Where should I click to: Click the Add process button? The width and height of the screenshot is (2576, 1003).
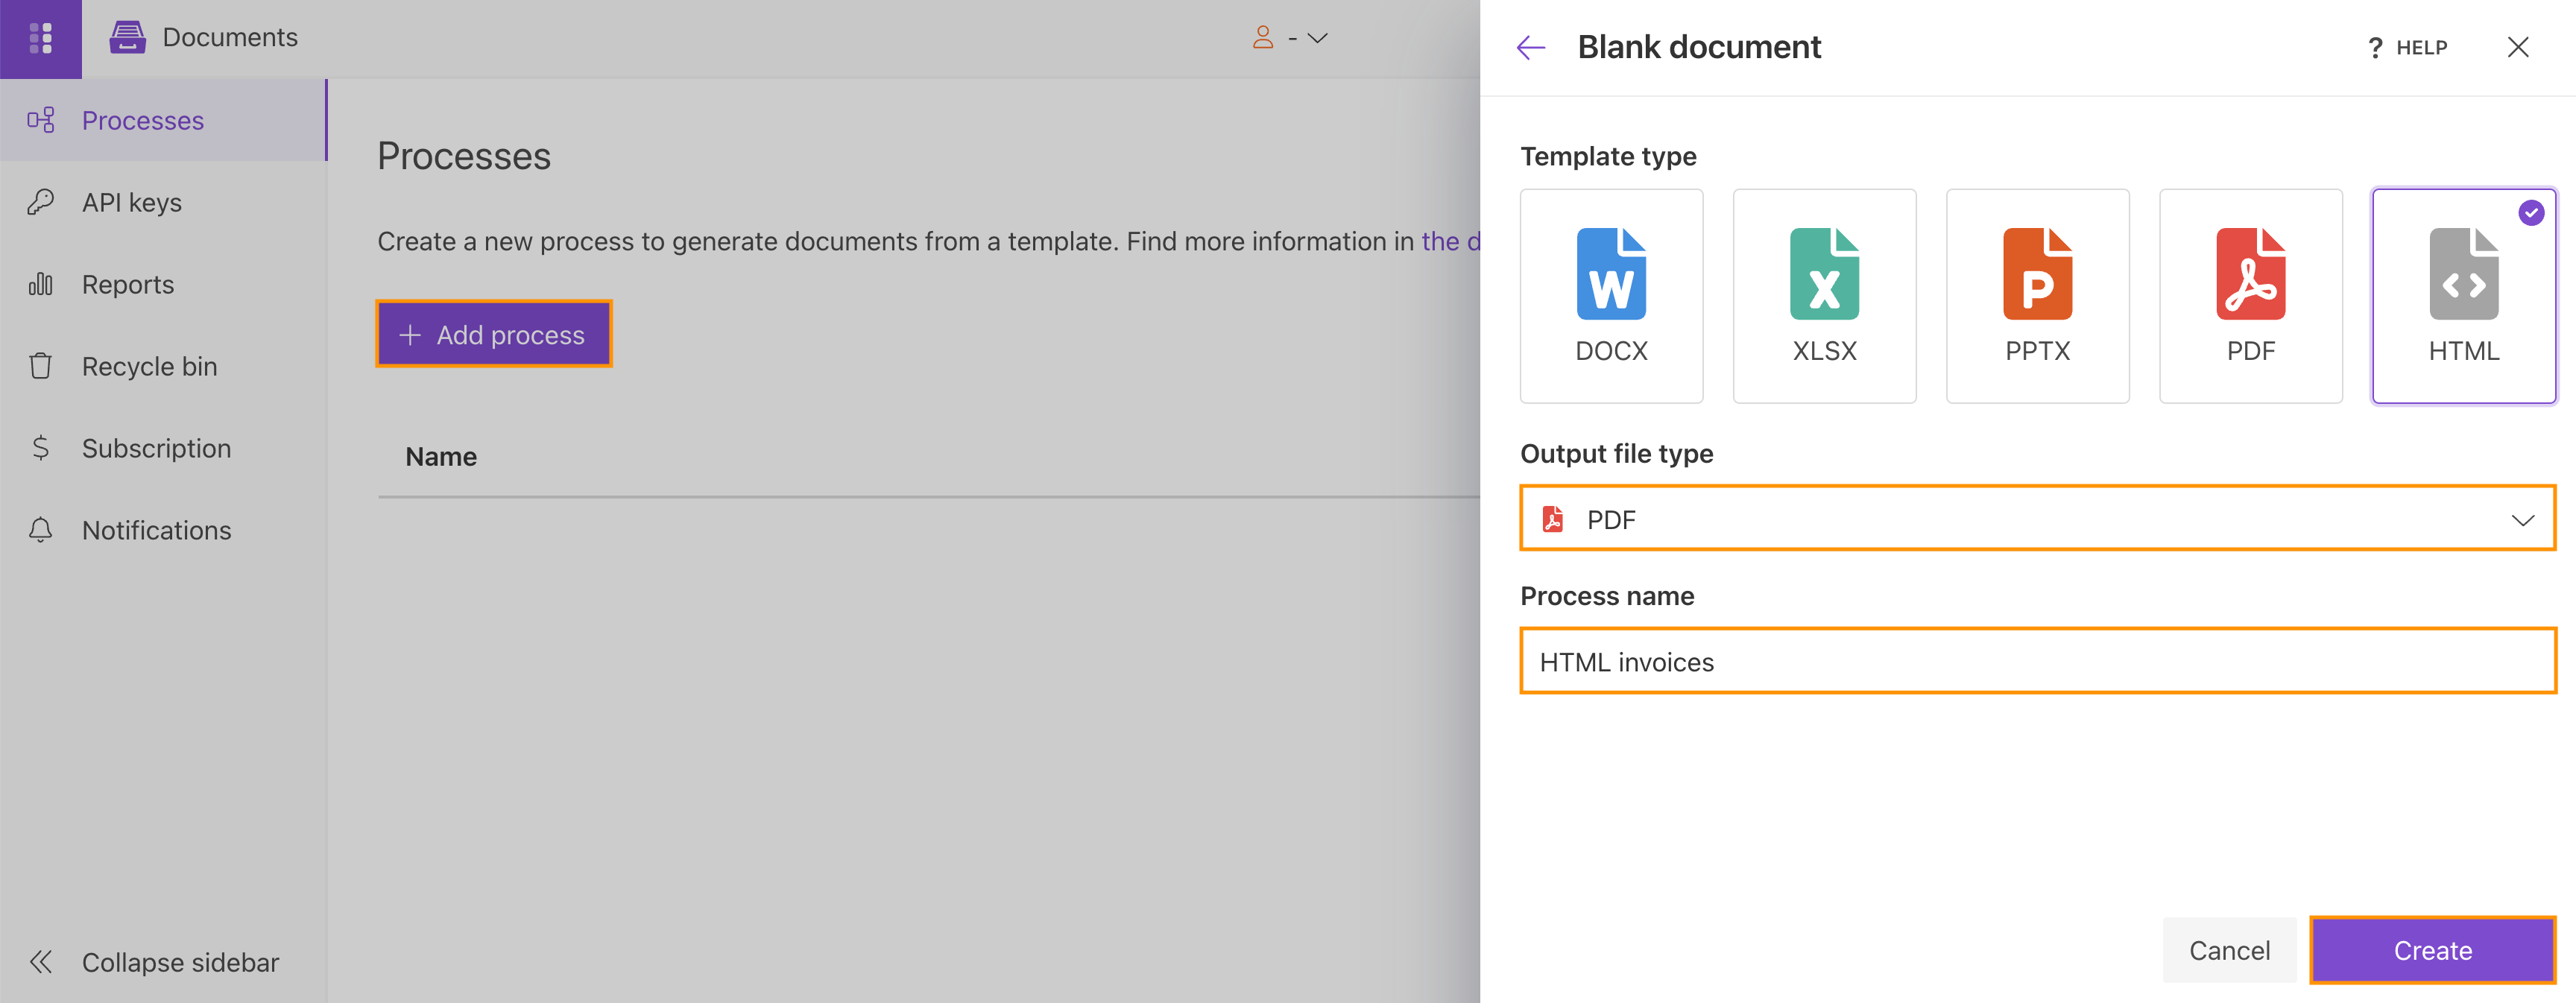coord(493,334)
